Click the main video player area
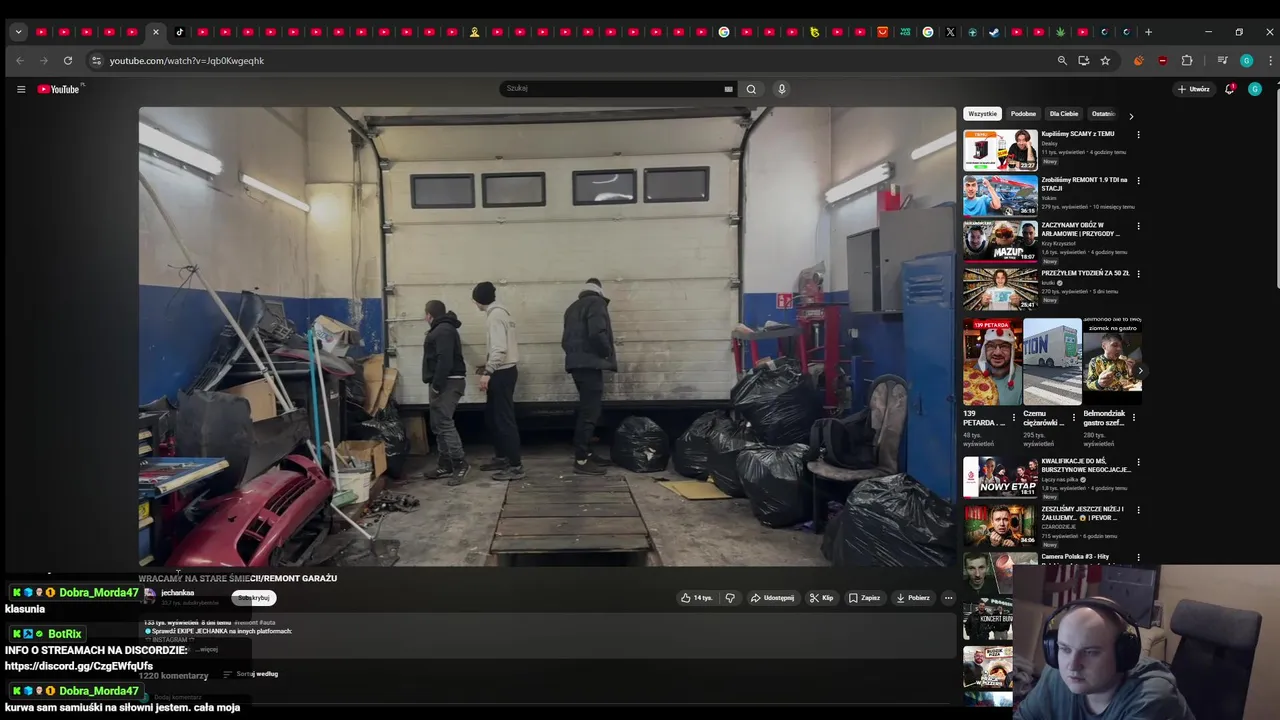The image size is (1280, 720). click(547, 337)
